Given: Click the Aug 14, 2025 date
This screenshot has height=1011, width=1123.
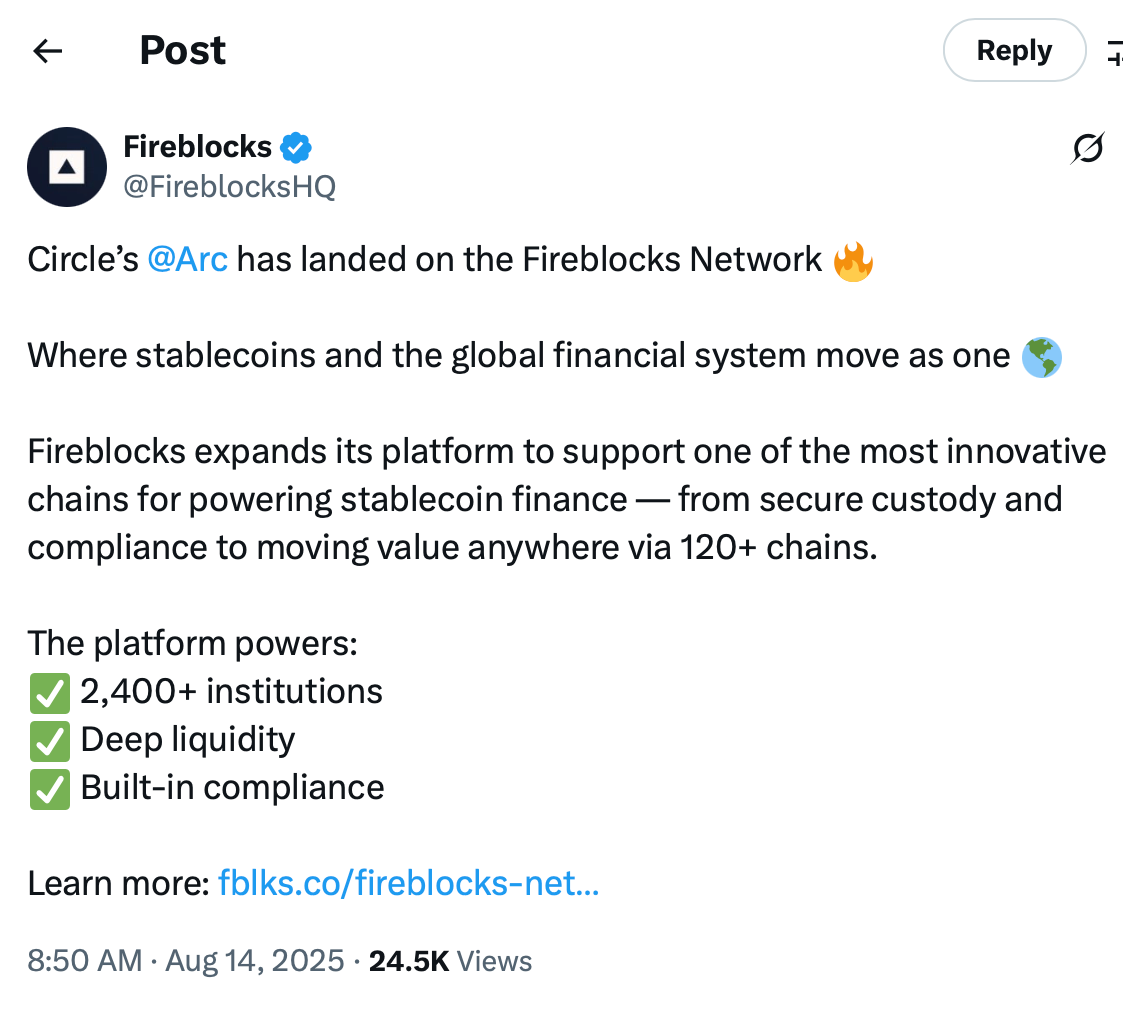Looking at the screenshot, I should pyautogui.click(x=255, y=962).
